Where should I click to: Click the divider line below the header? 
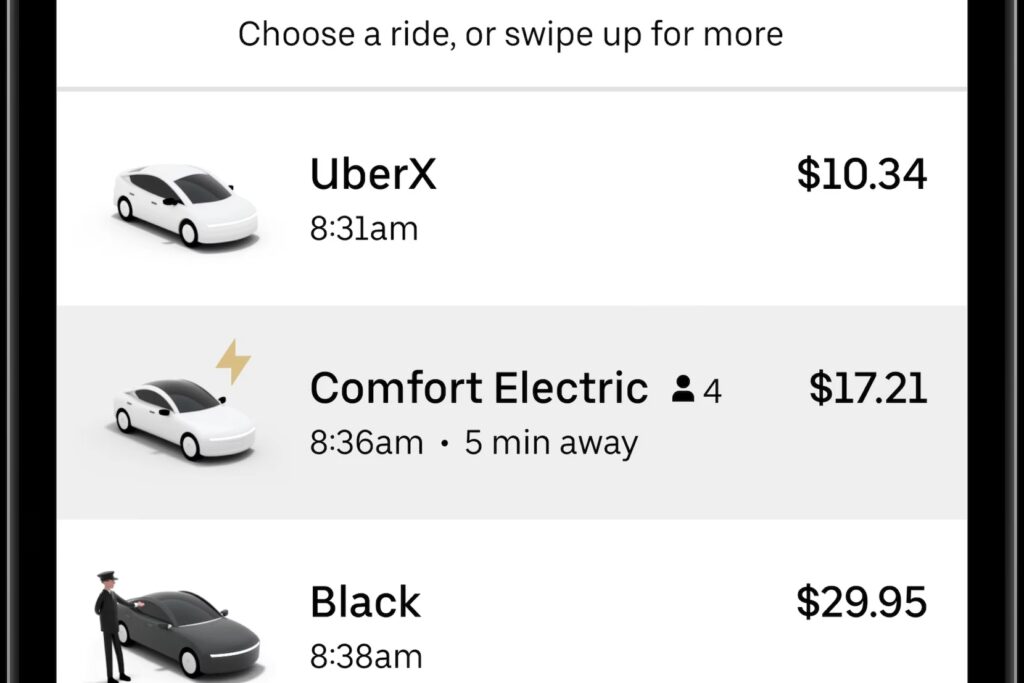512,89
